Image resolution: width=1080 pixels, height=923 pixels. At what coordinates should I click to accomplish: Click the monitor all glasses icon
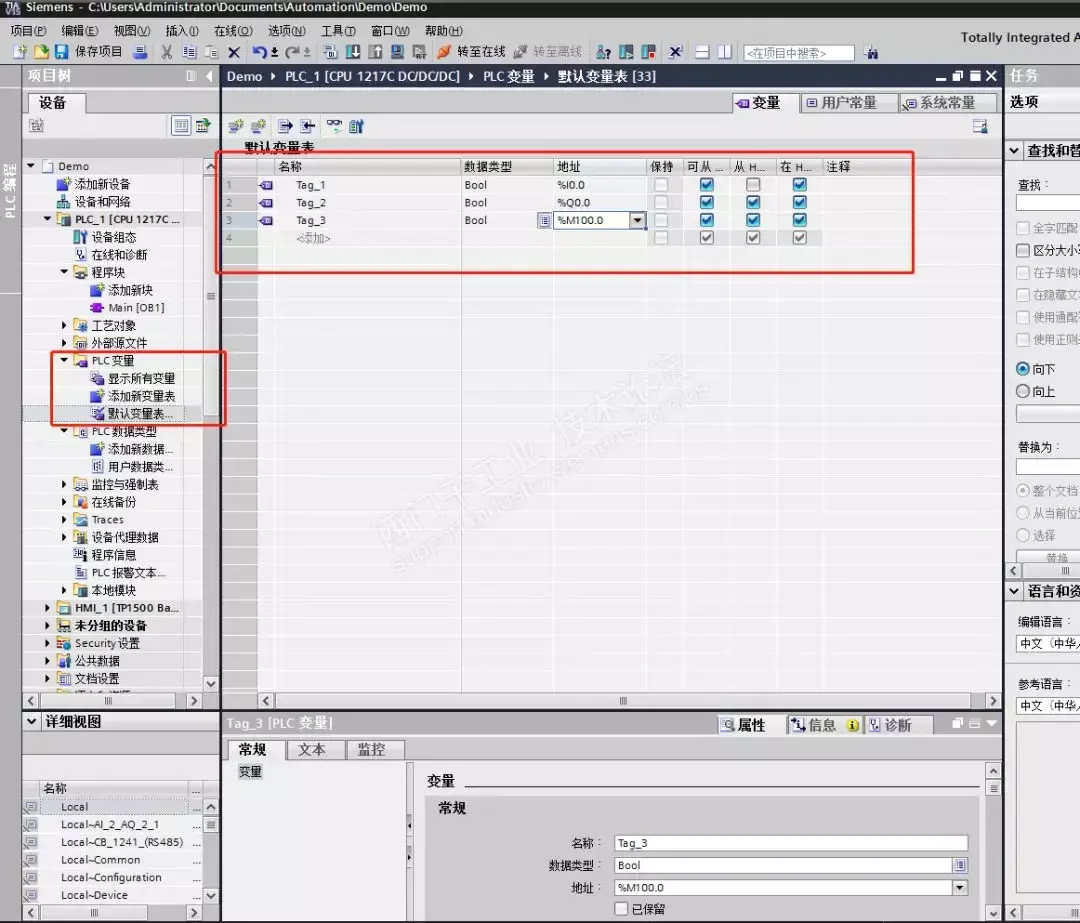(334, 126)
